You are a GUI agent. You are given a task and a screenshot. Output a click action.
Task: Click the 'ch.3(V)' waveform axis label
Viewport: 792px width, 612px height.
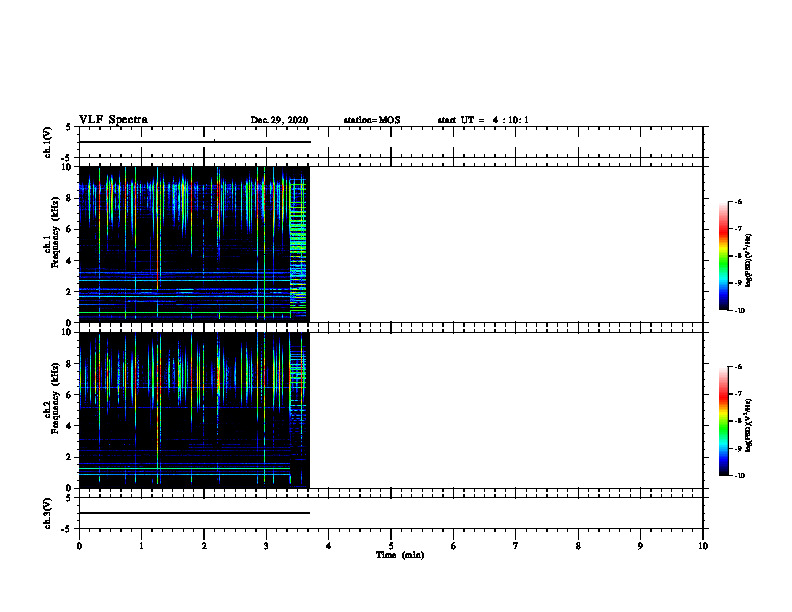(47, 514)
